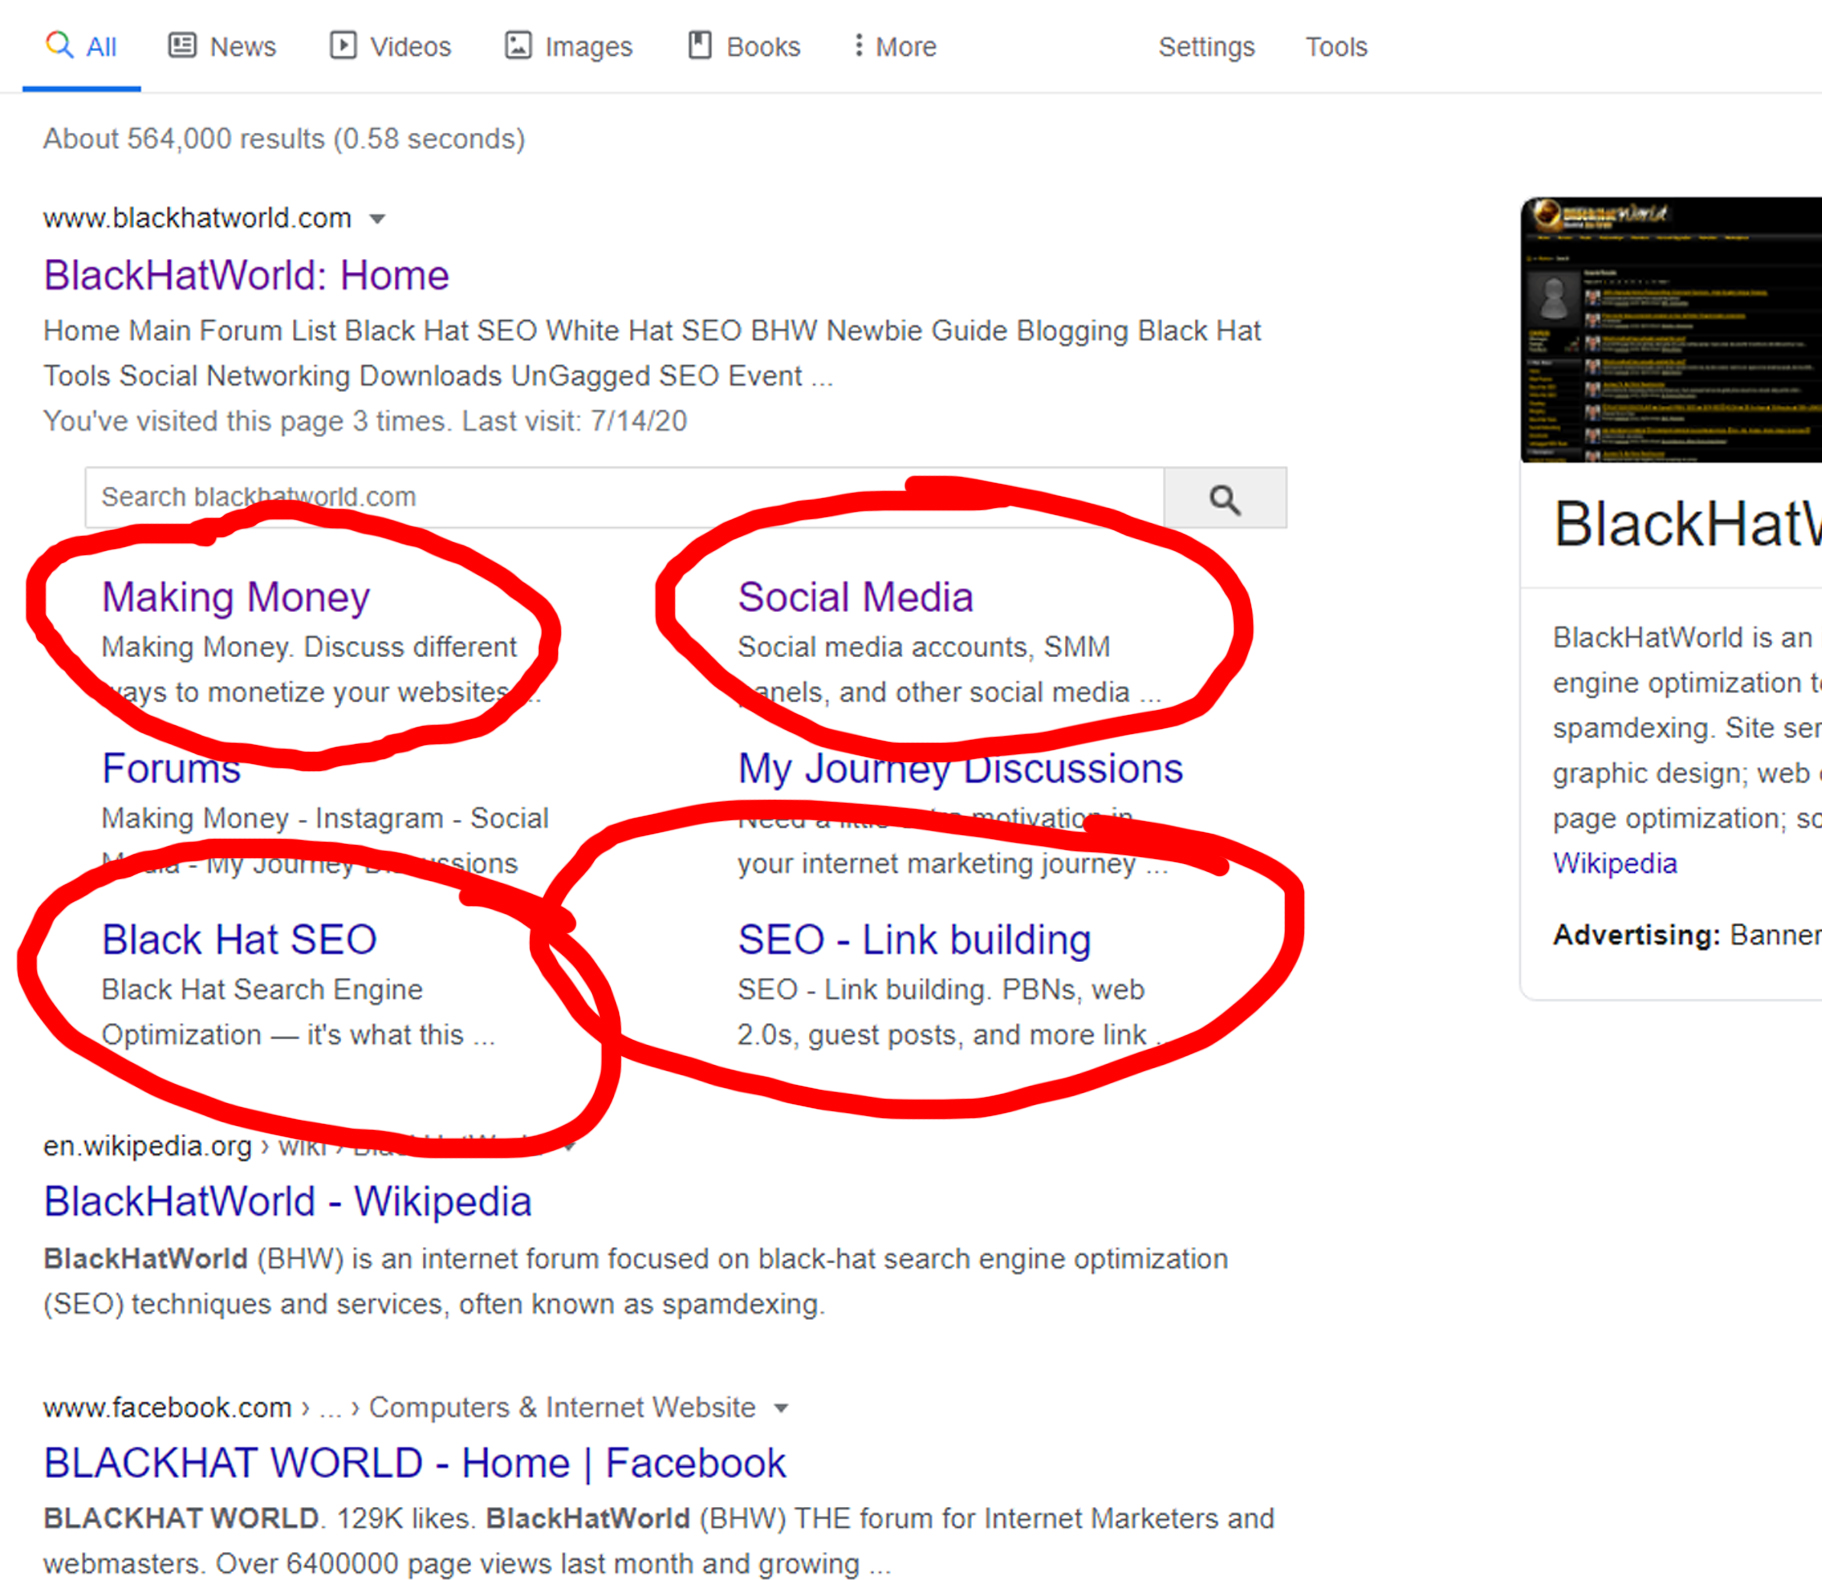The width and height of the screenshot is (1822, 1580).
Task: Open the BLACKHAT WORLD Facebook result
Action: click(415, 1463)
